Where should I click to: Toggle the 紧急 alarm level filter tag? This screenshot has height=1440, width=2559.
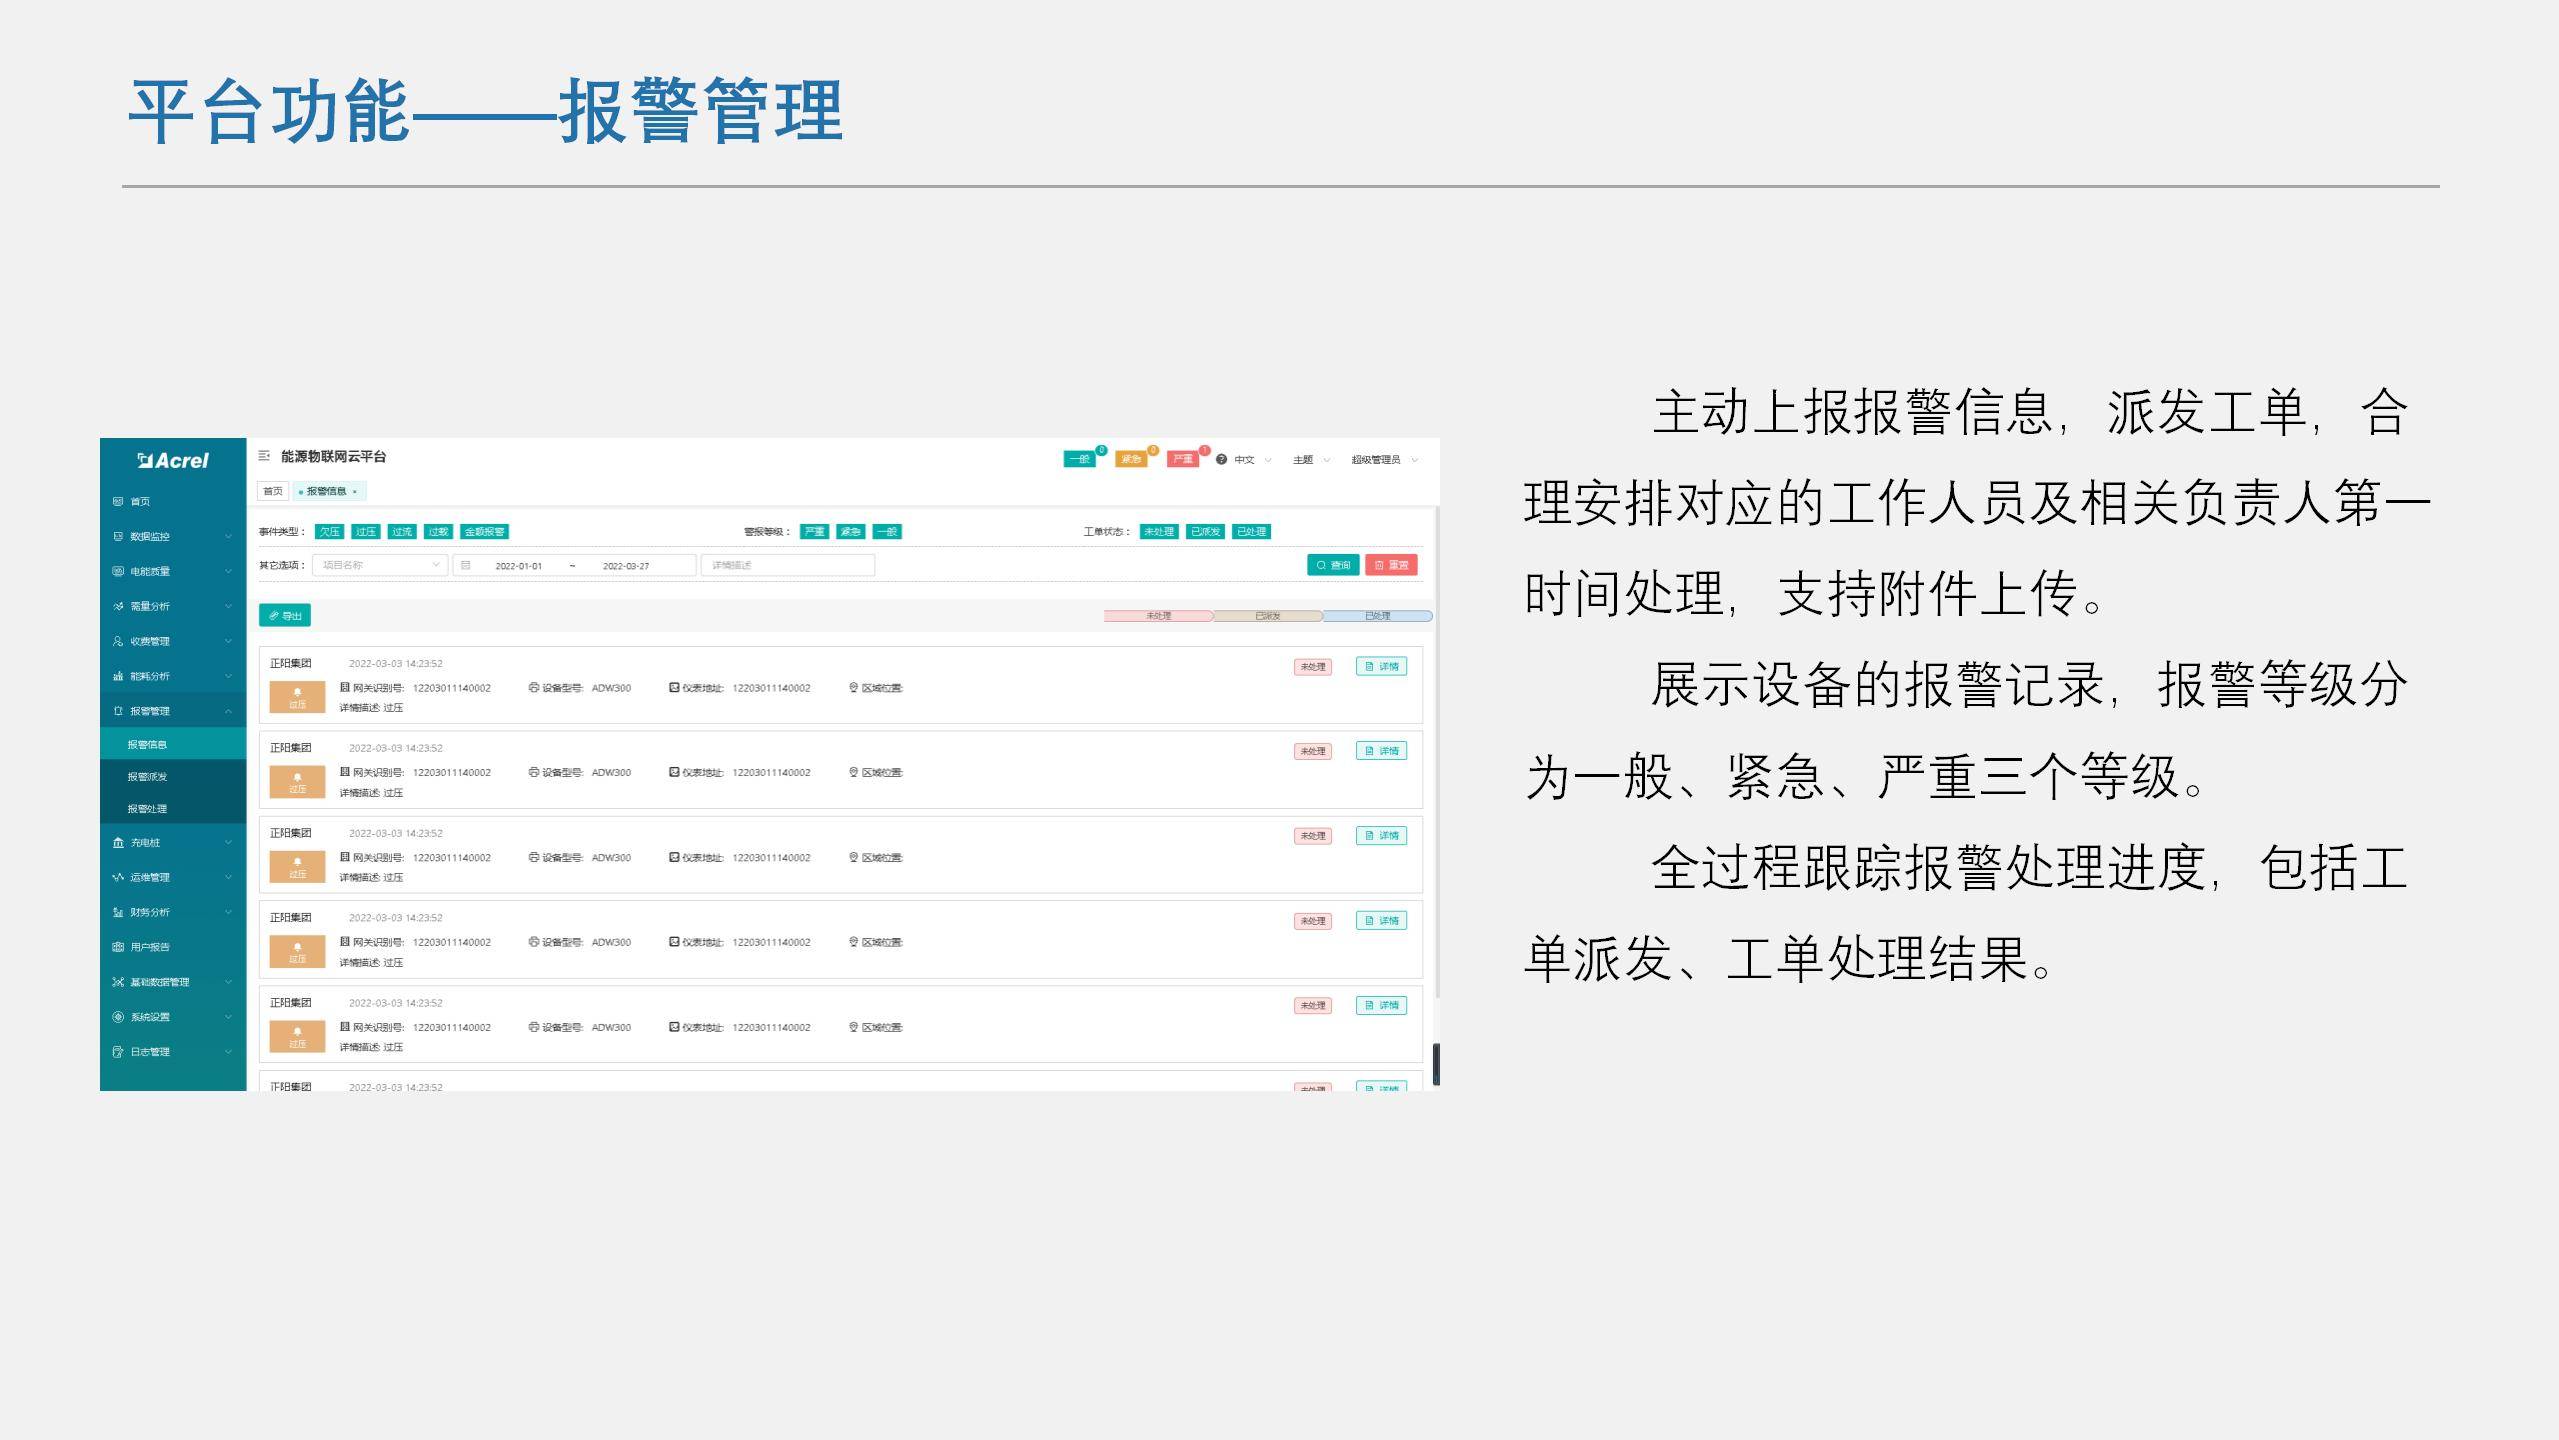[850, 532]
